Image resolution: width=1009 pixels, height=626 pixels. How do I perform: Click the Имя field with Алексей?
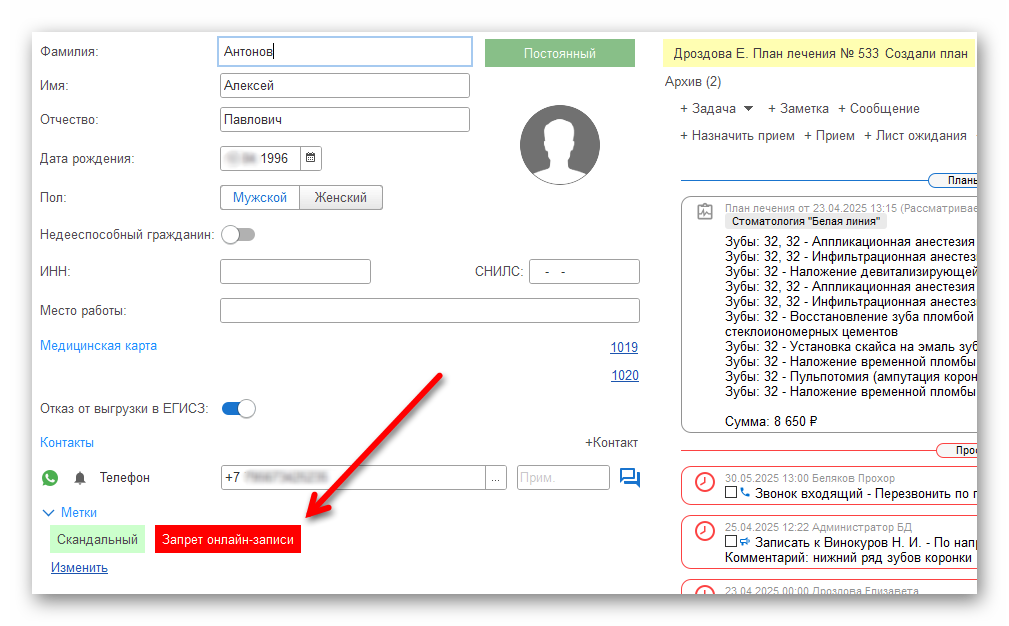[x=345, y=86]
